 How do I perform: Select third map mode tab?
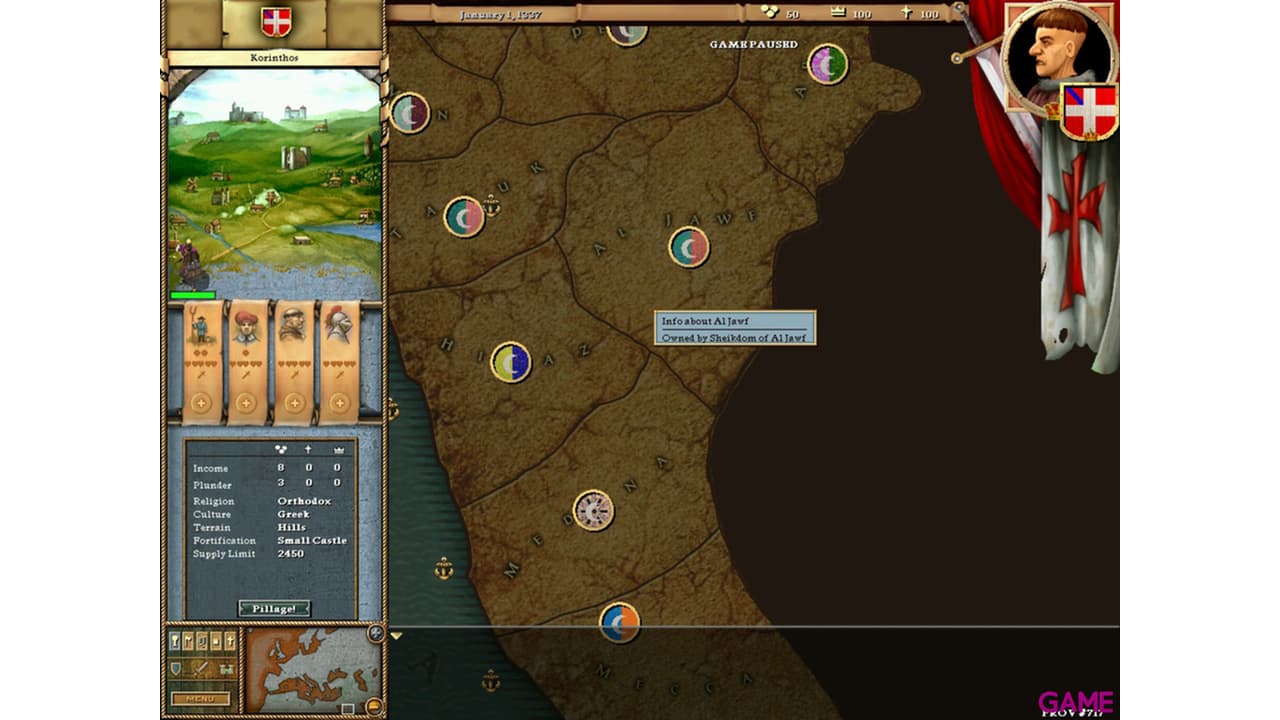pyautogui.click(x=203, y=641)
